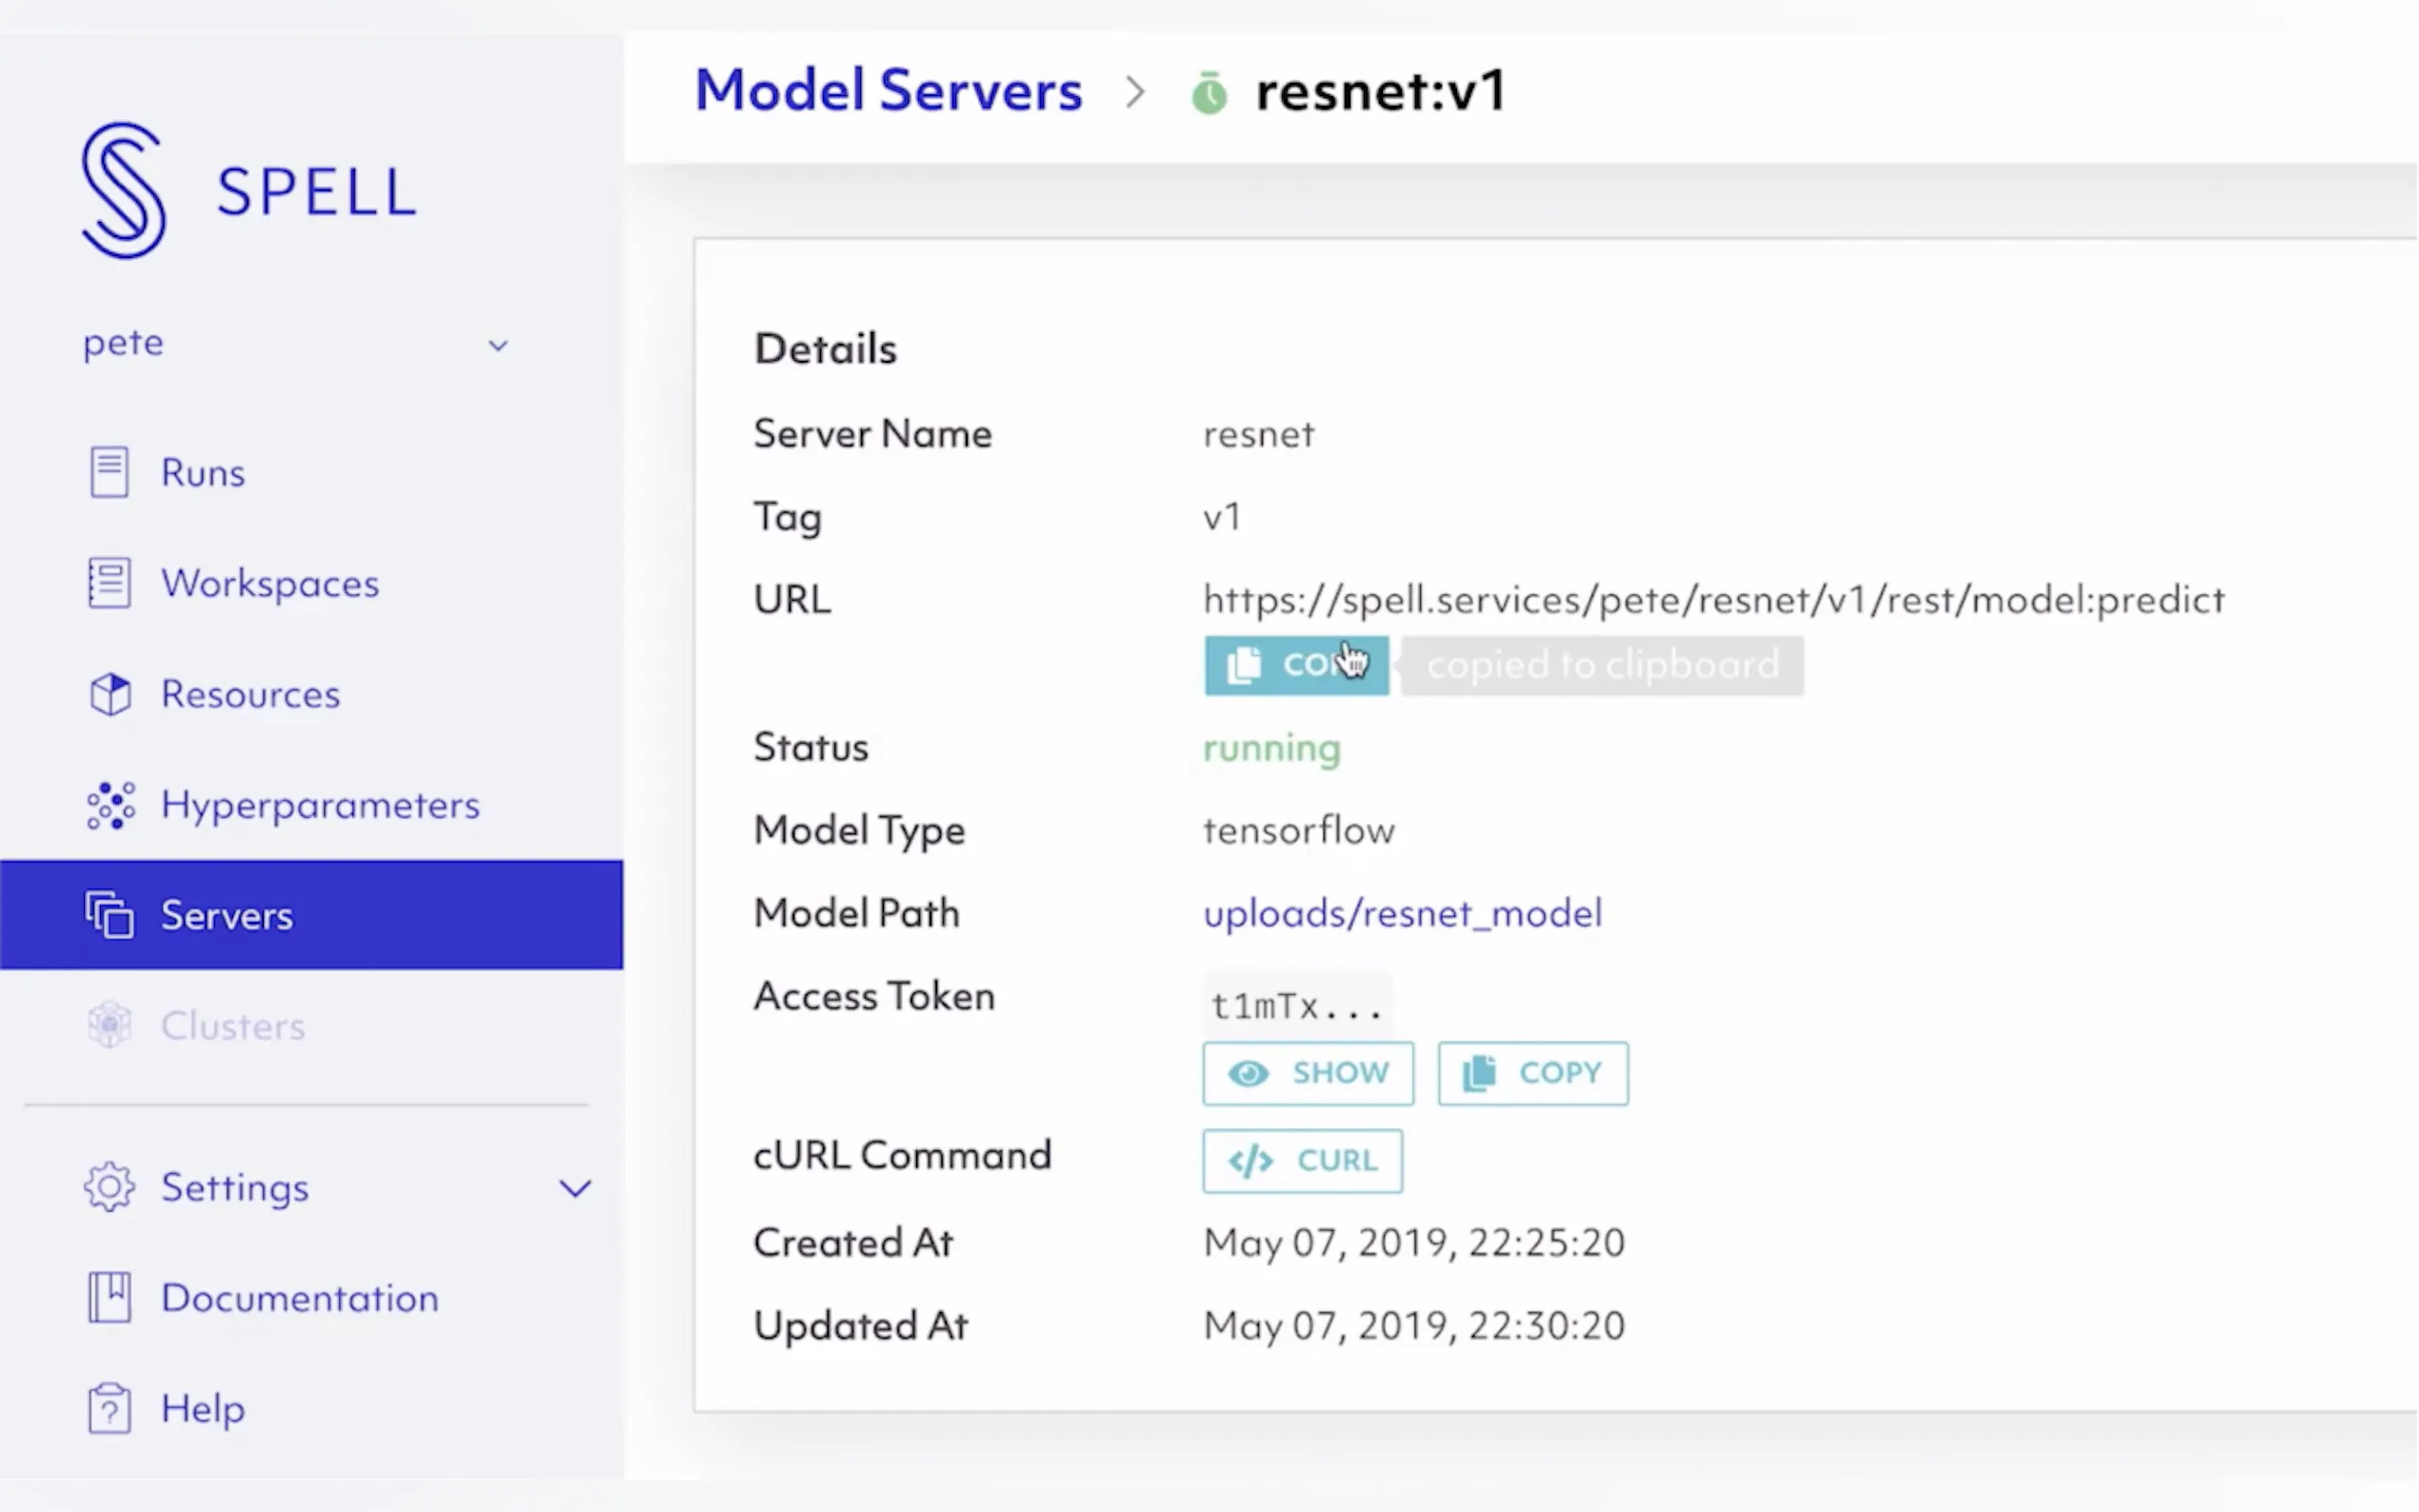The width and height of the screenshot is (2419, 1512).
Task: Click the Help clipboard icon
Action: (109, 1408)
